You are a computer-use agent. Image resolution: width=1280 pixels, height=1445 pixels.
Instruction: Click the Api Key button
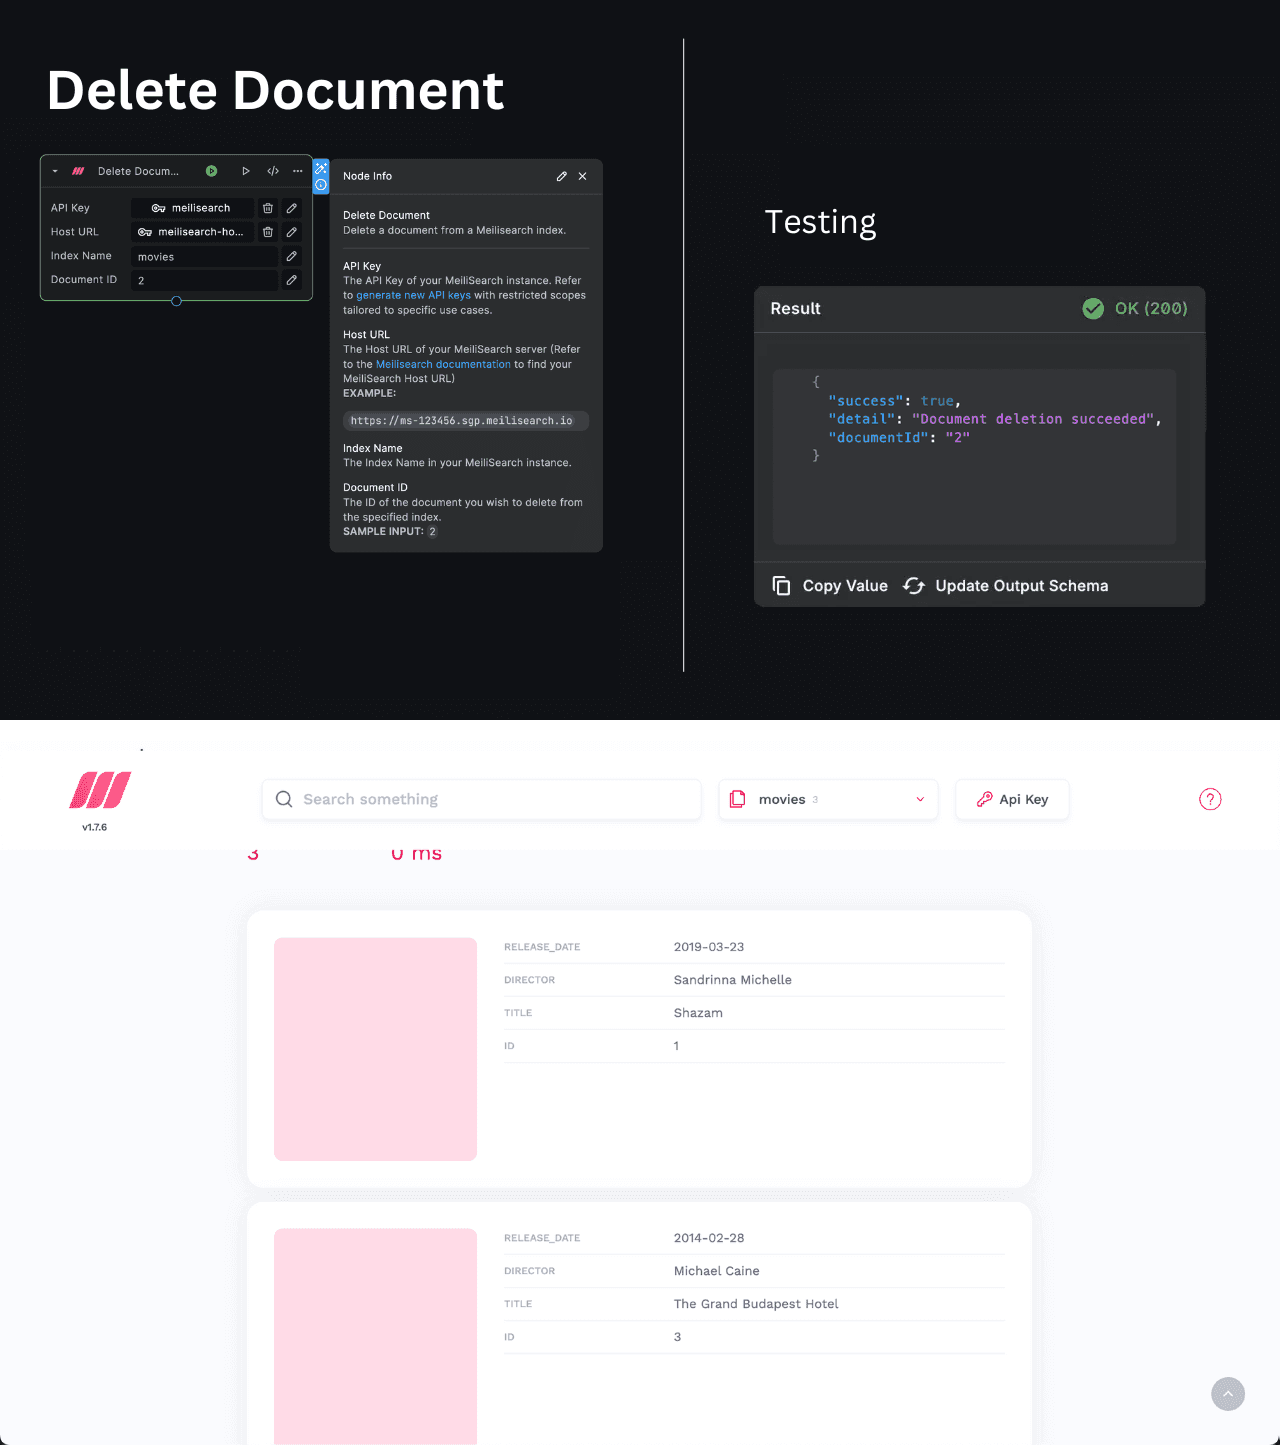point(1012,799)
